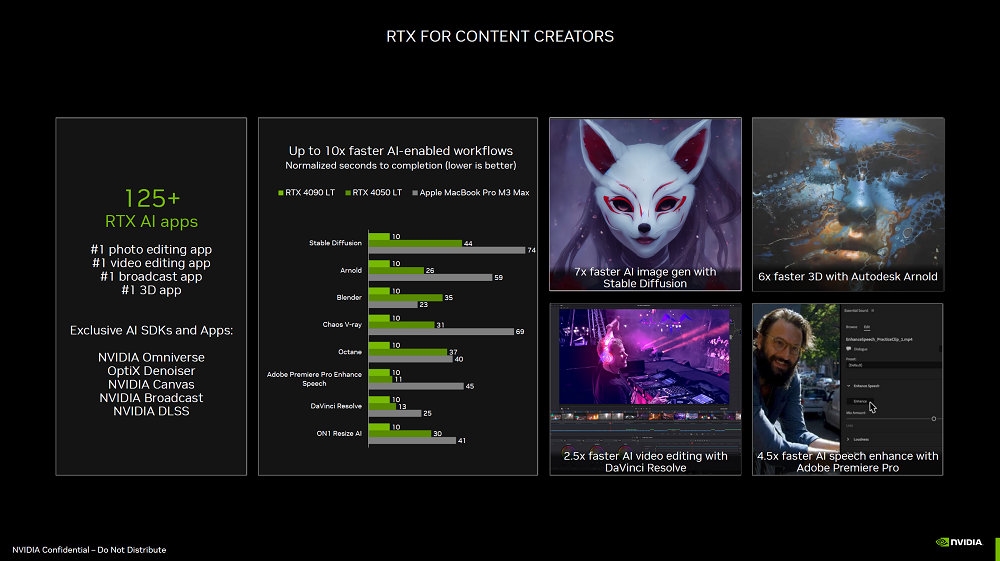
Task: Click the Adobe Premiere Pro Enhance Speech row label
Action: coord(314,379)
